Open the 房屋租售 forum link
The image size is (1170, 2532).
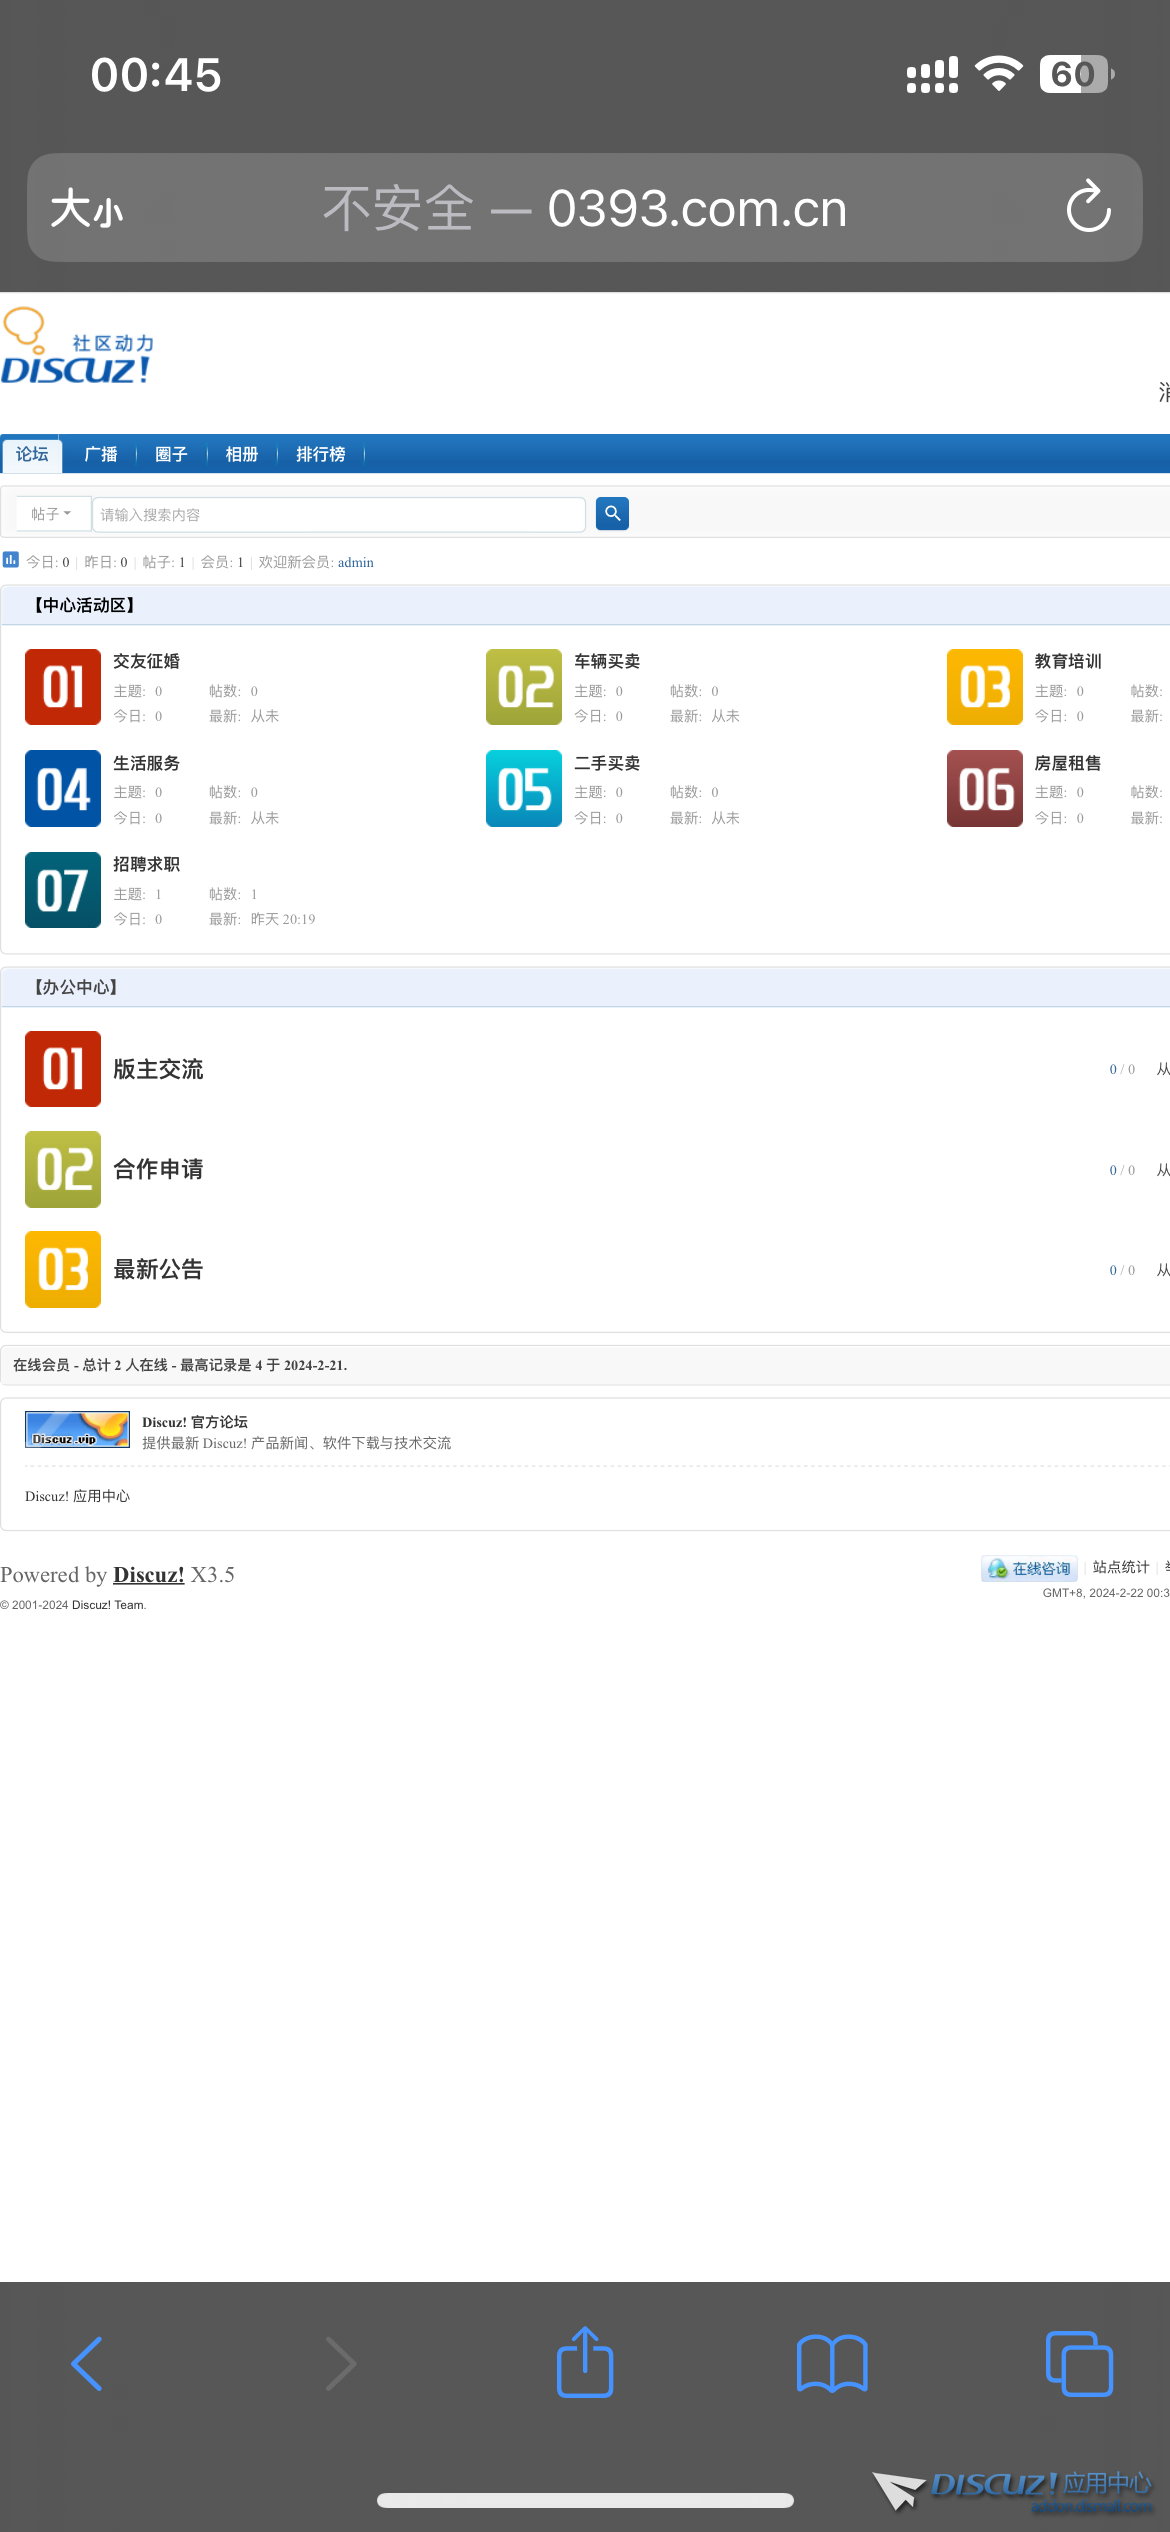click(x=1068, y=763)
